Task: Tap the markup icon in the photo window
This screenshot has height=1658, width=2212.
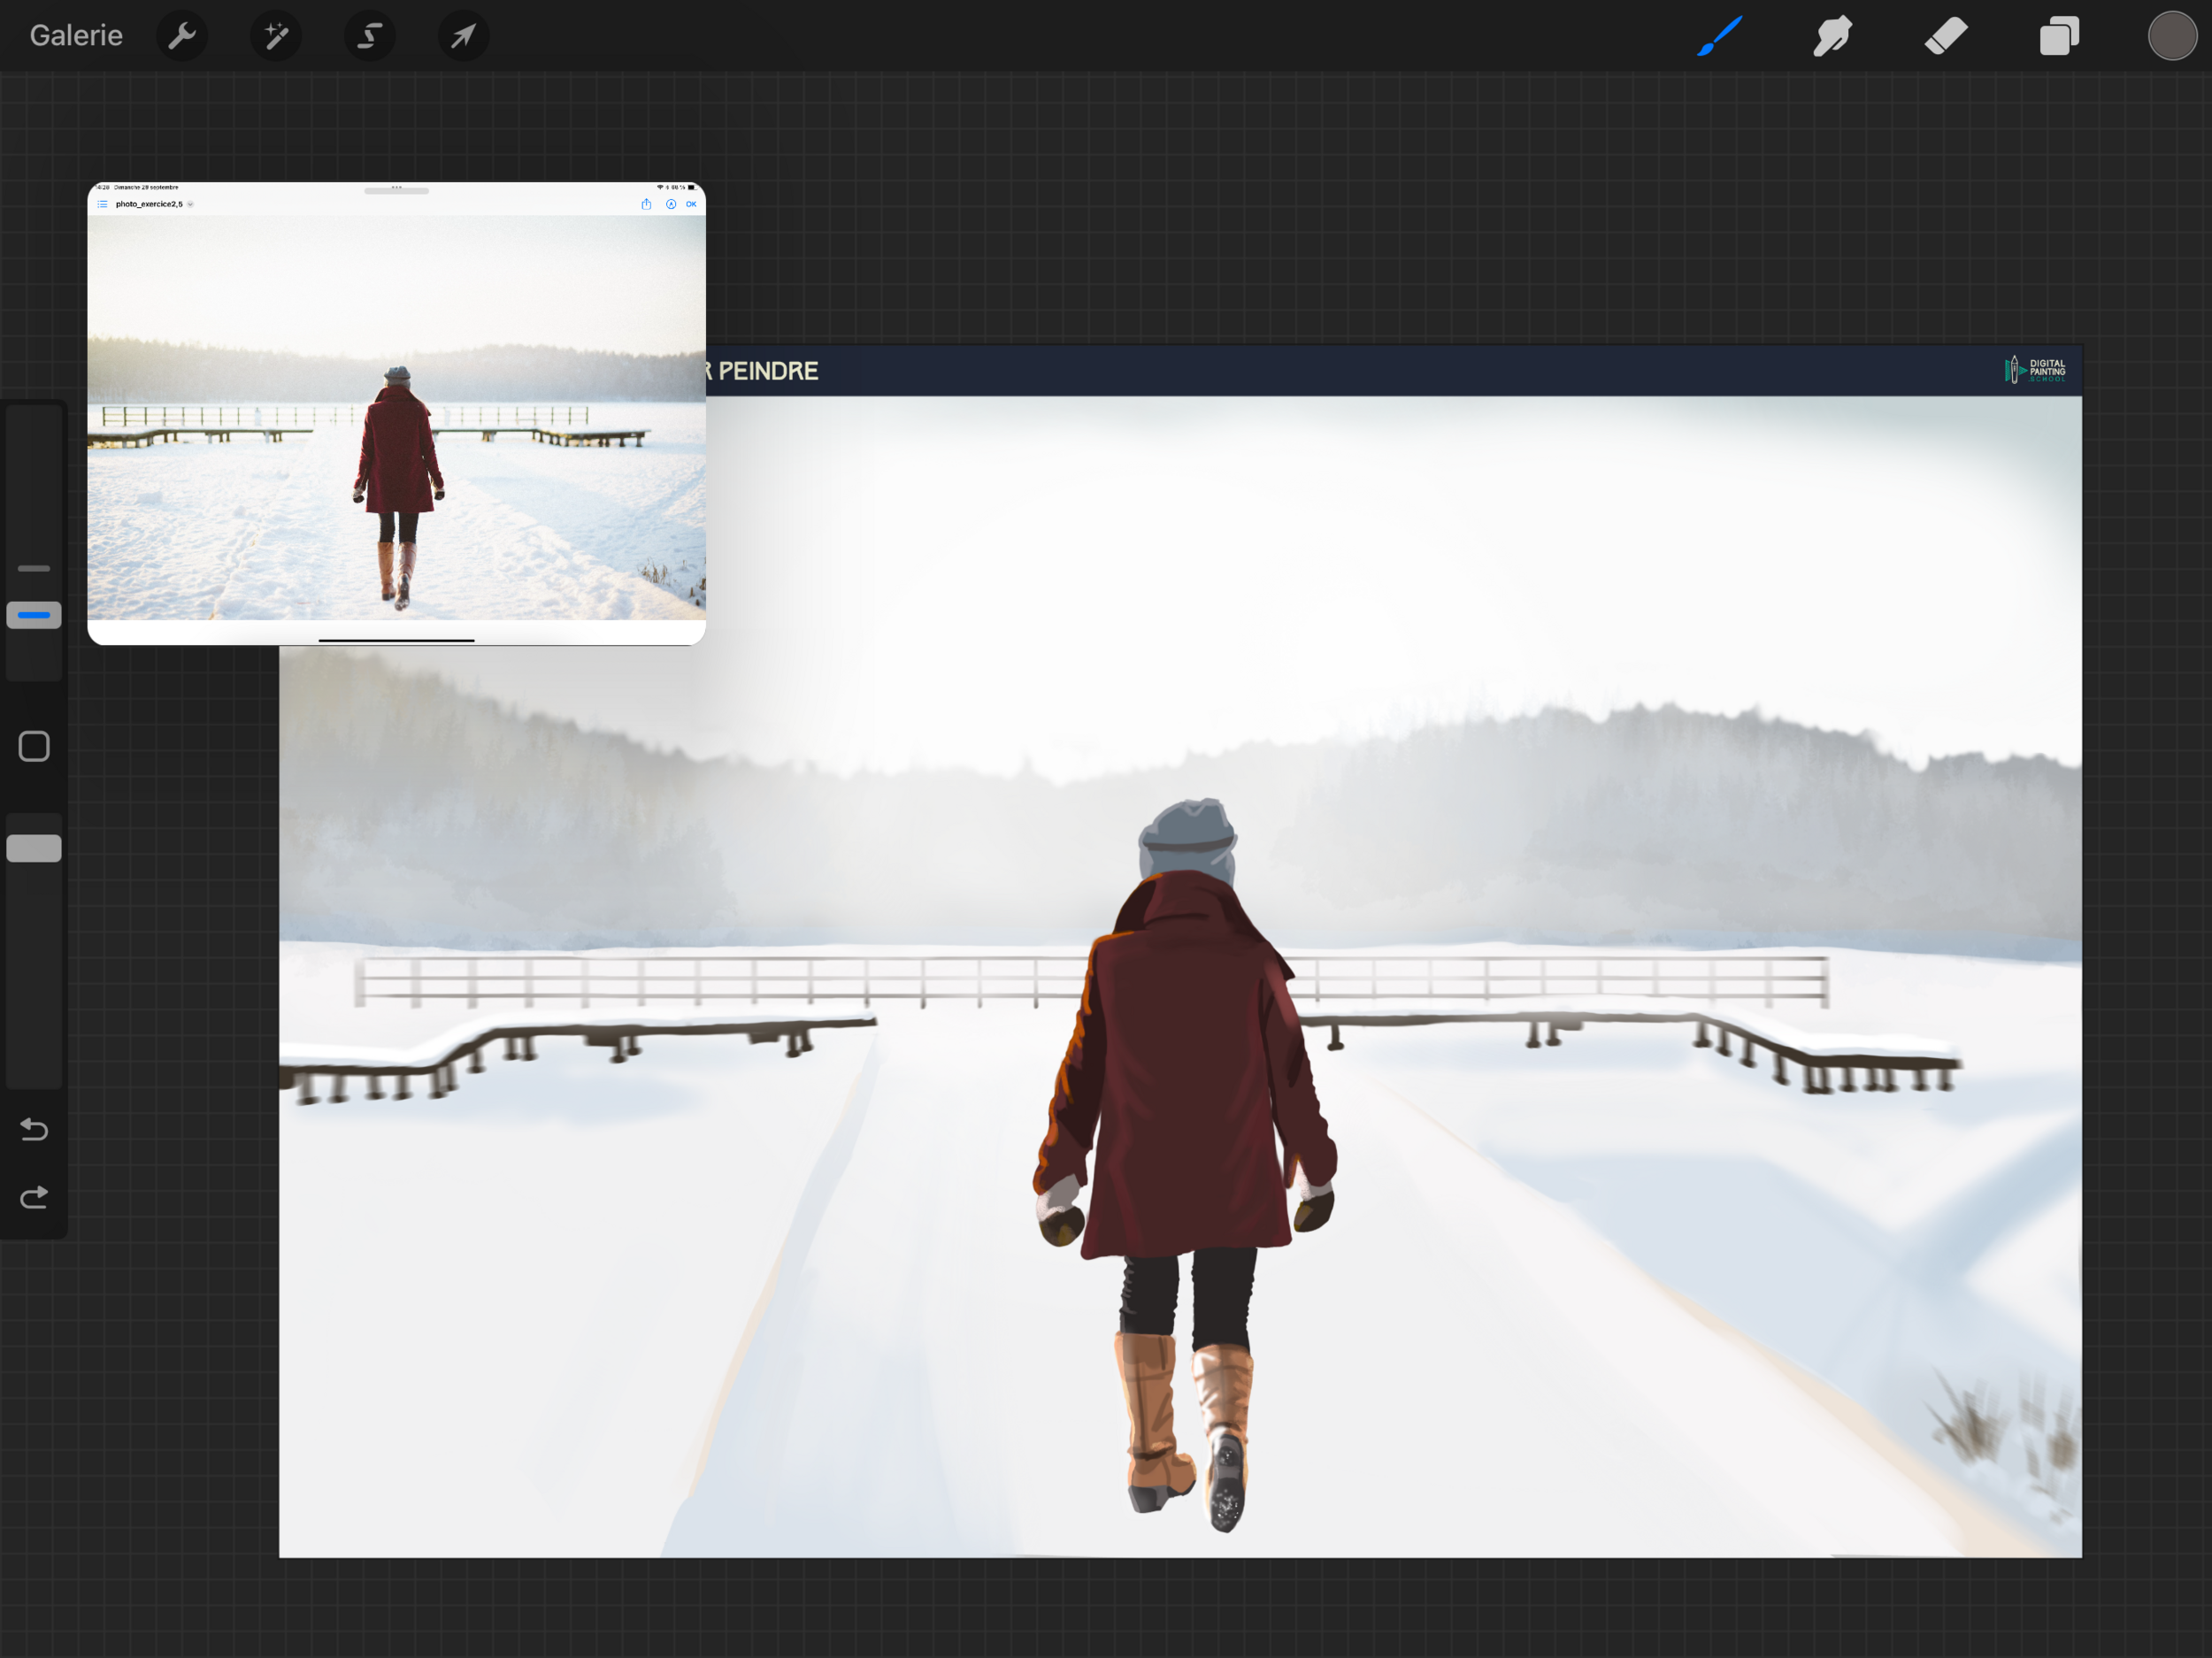Action: tap(671, 204)
